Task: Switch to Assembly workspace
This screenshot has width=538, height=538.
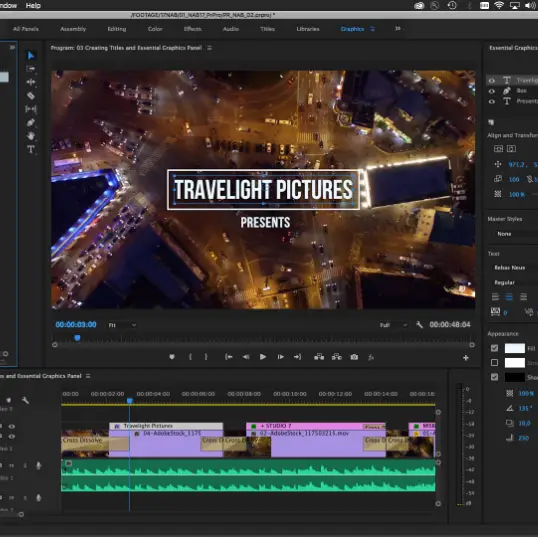Action: click(73, 29)
